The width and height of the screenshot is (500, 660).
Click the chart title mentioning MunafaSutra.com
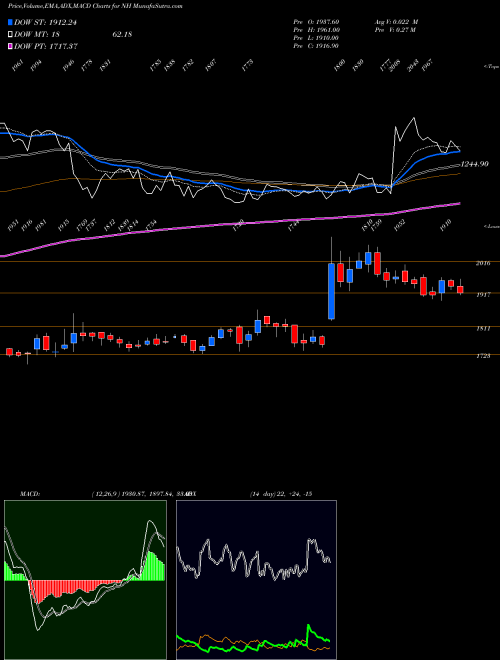(95, 6)
